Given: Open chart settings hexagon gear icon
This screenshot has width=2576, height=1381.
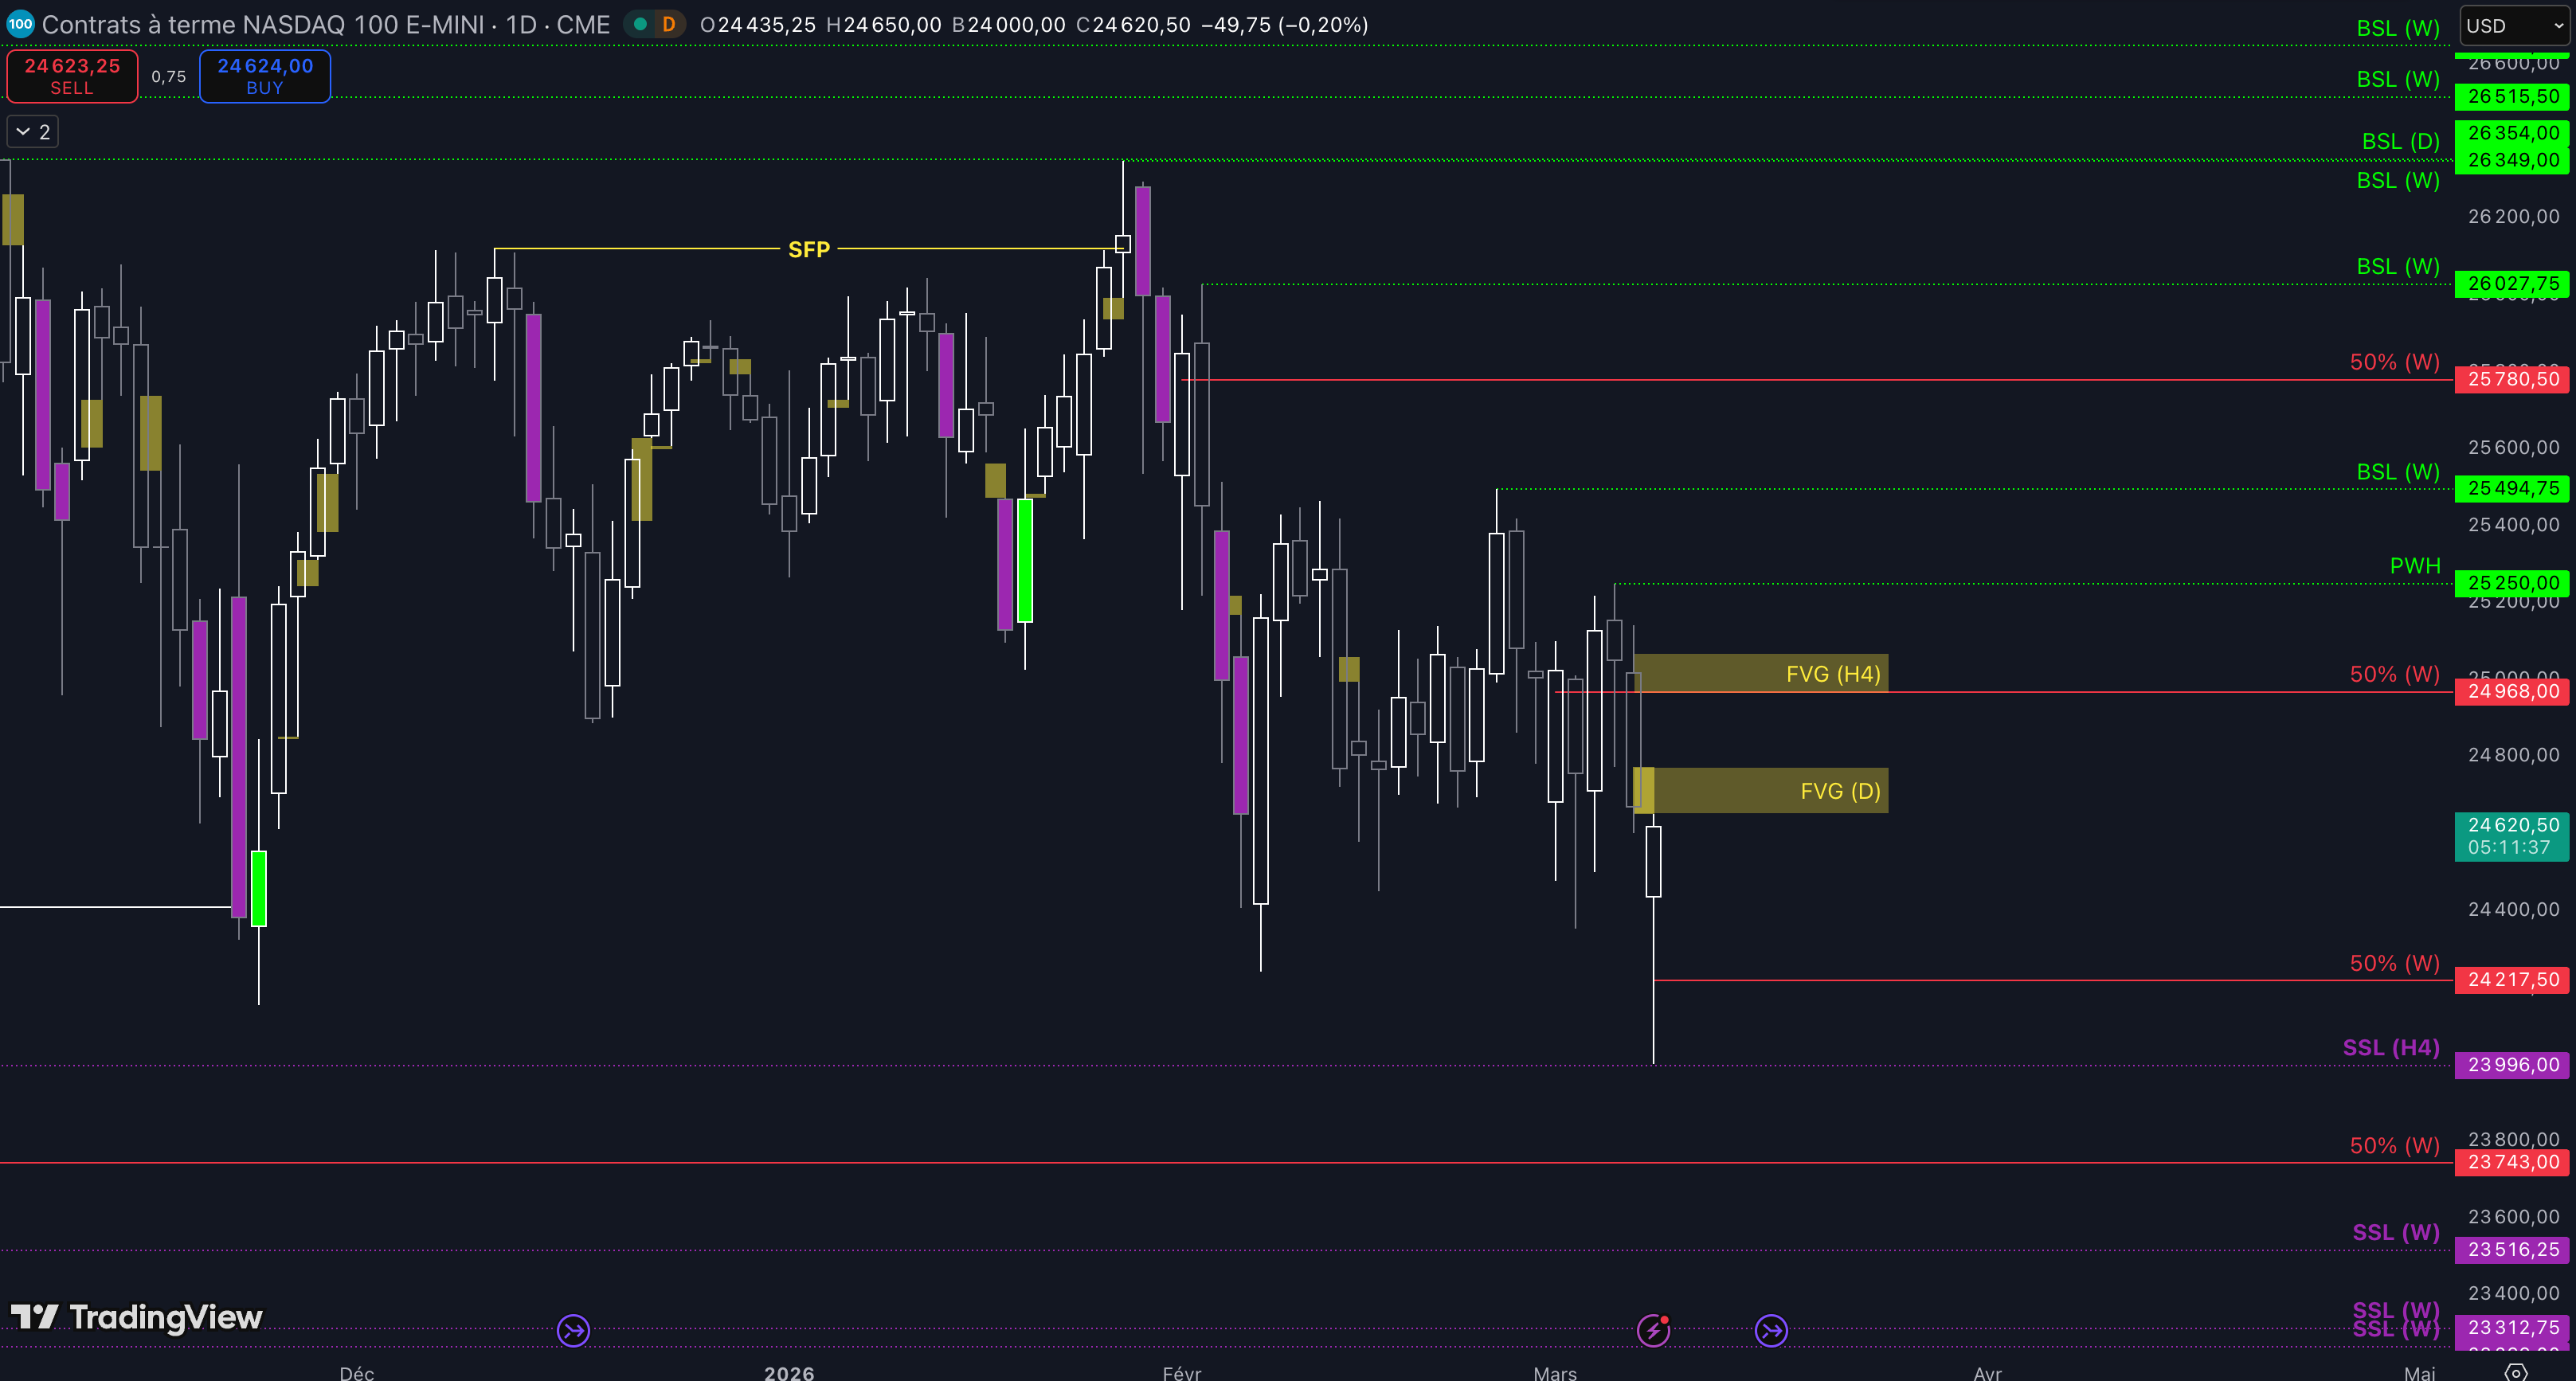Looking at the screenshot, I should 2516,1372.
